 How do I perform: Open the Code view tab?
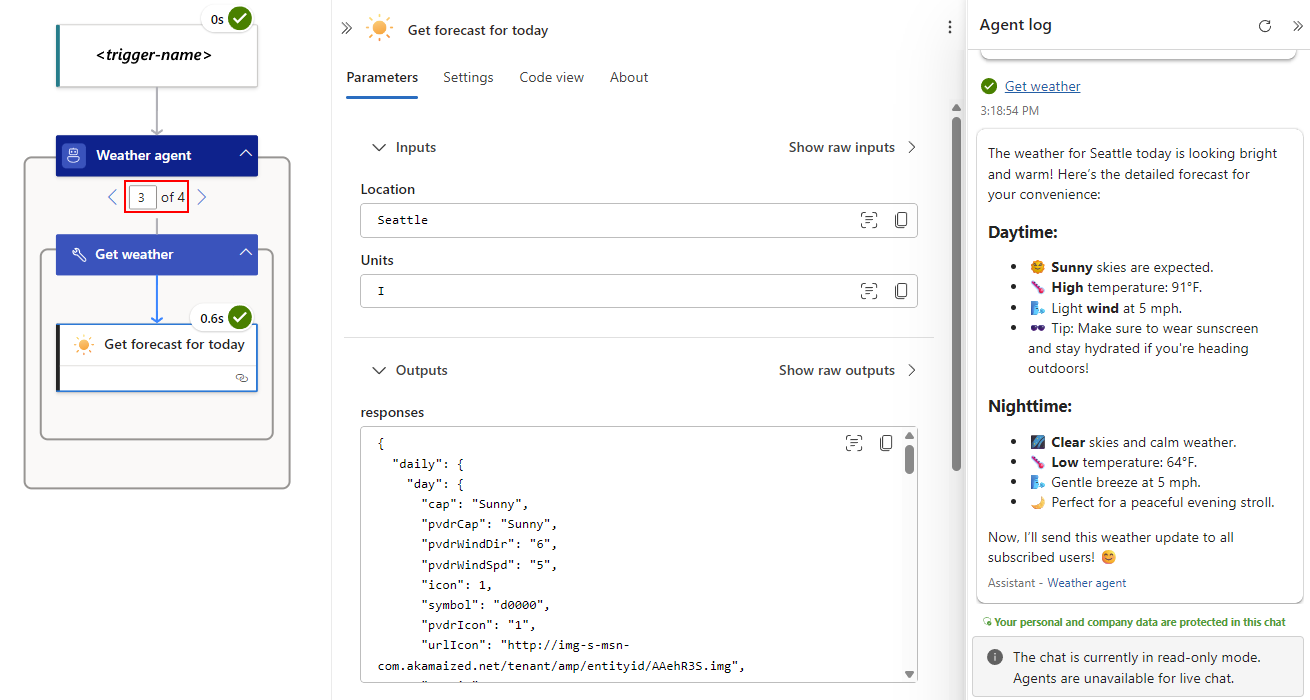pos(551,78)
